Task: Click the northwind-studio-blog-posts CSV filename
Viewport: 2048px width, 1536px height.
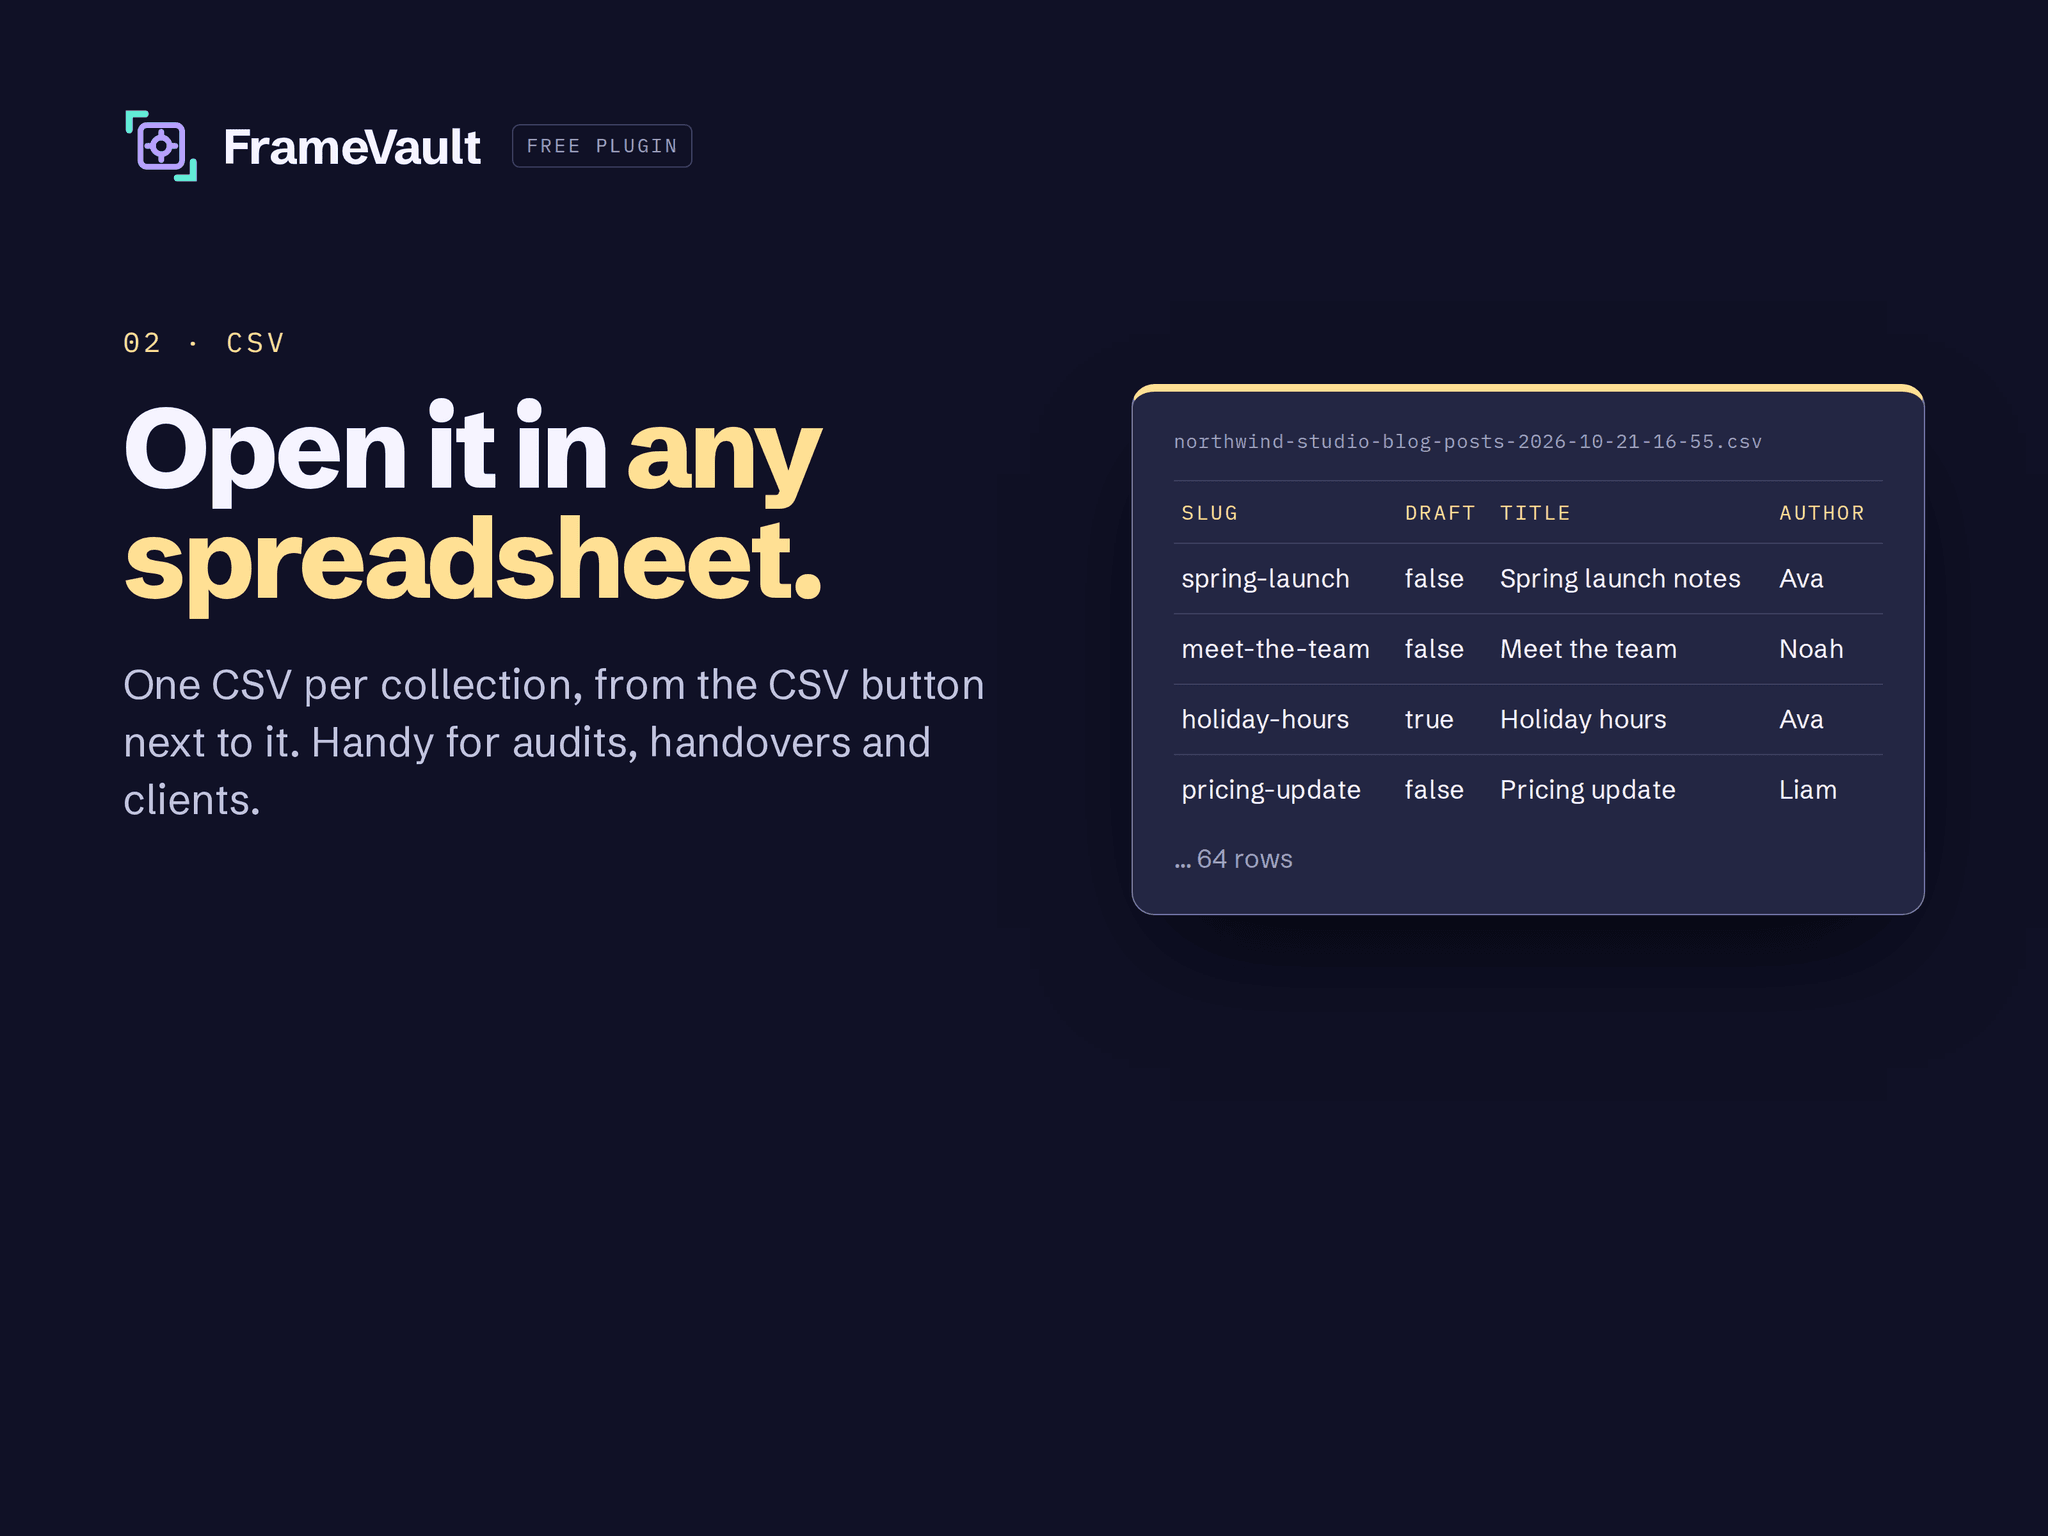Action: click(x=1468, y=442)
